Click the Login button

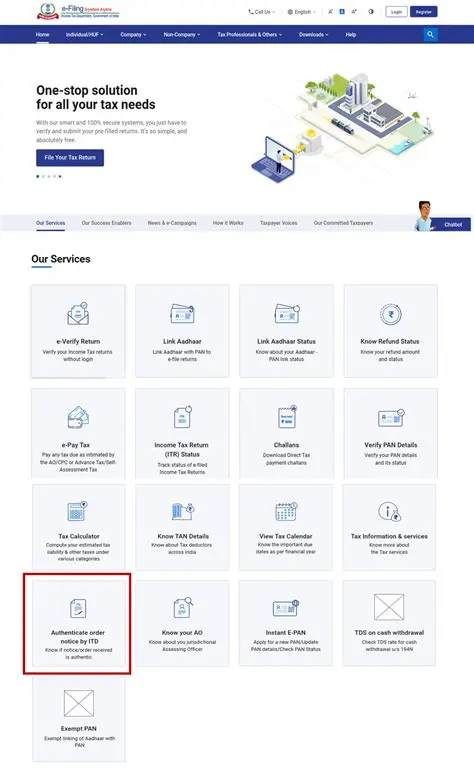(396, 12)
